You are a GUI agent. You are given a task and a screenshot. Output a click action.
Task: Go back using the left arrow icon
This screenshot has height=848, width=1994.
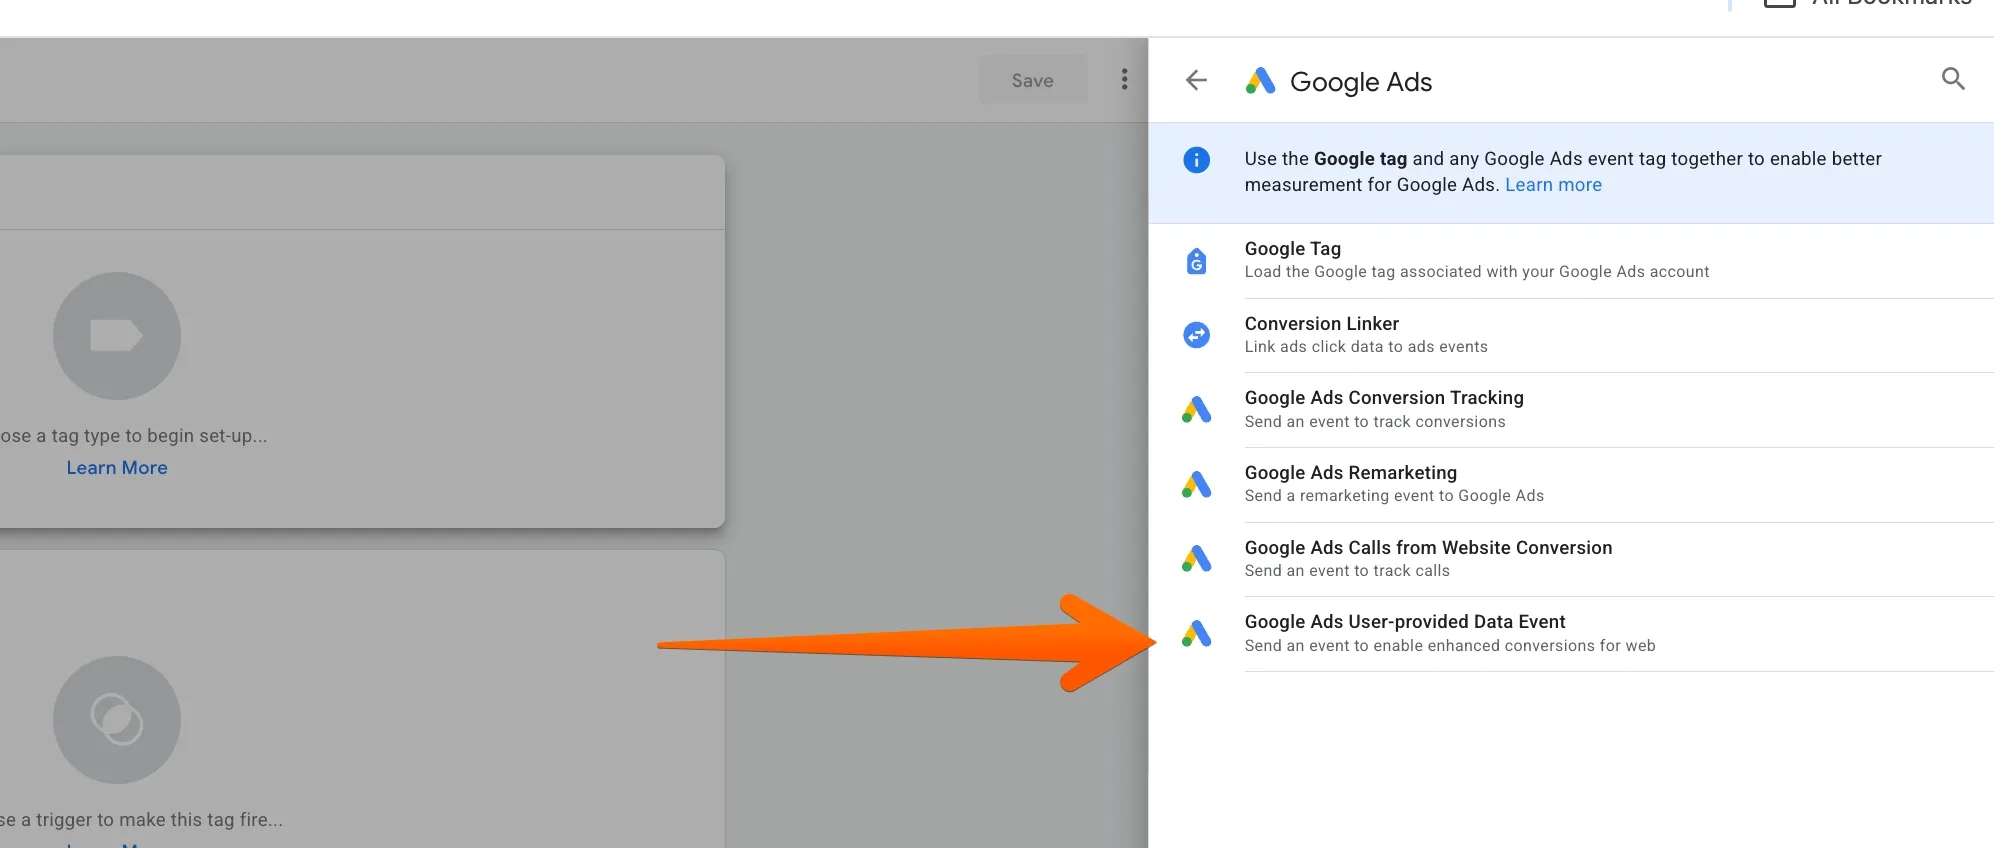click(x=1196, y=80)
